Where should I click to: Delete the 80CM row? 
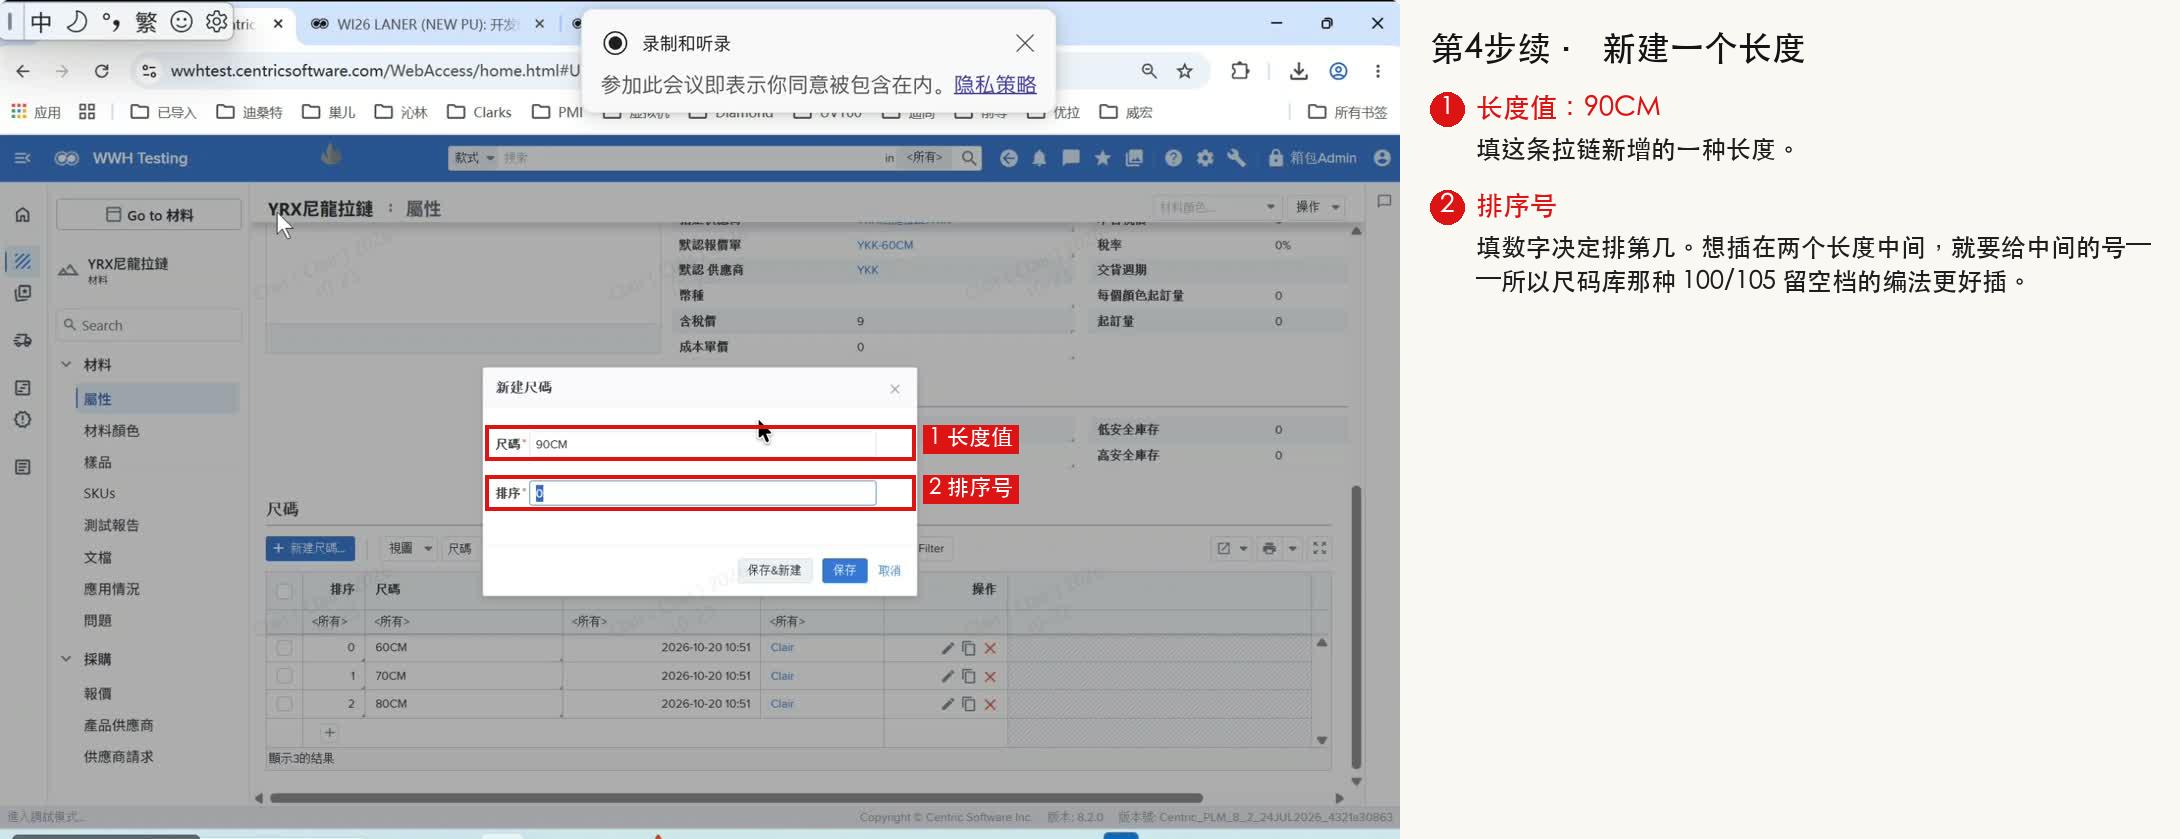990,704
